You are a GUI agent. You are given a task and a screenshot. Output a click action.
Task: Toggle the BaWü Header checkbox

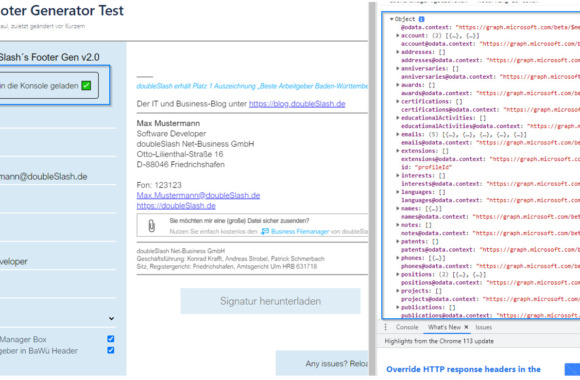coord(111,350)
